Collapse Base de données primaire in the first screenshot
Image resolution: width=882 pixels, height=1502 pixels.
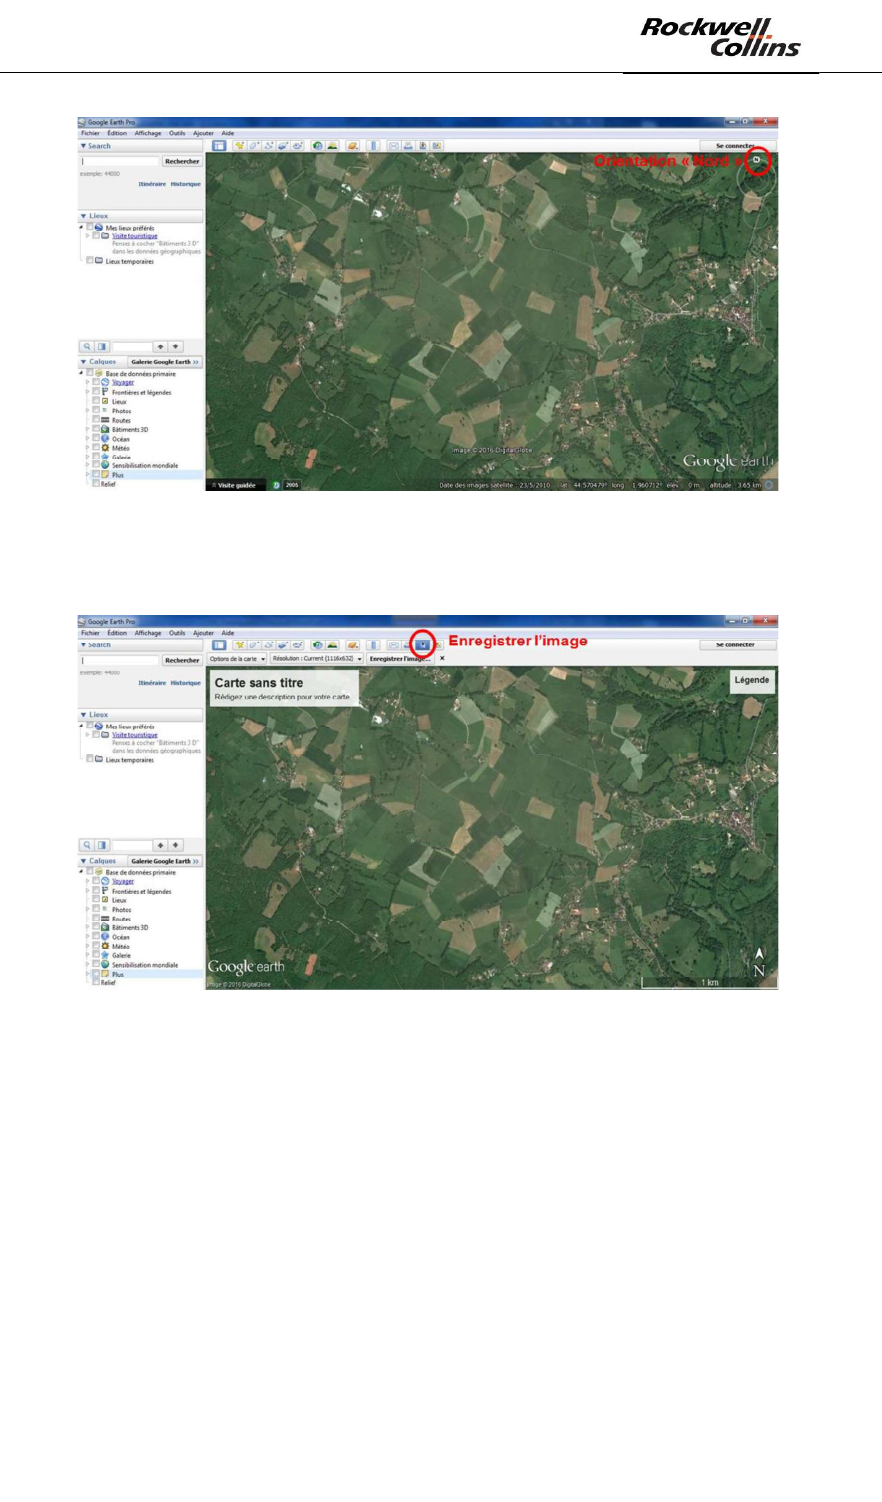click(x=81, y=373)
